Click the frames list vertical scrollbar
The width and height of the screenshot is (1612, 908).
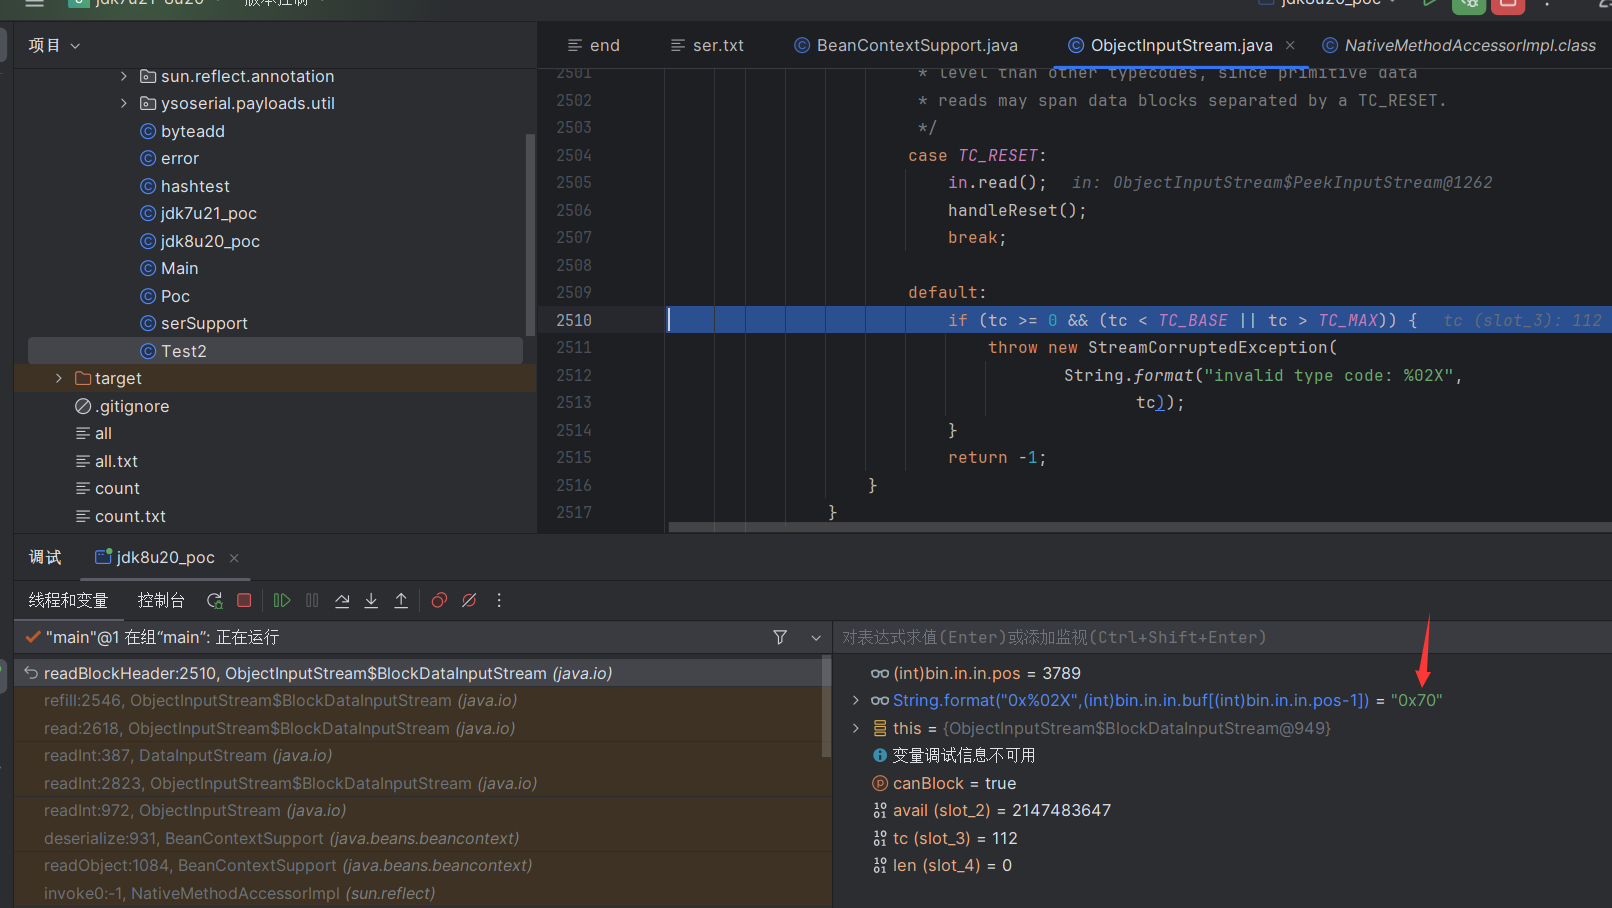click(826, 706)
